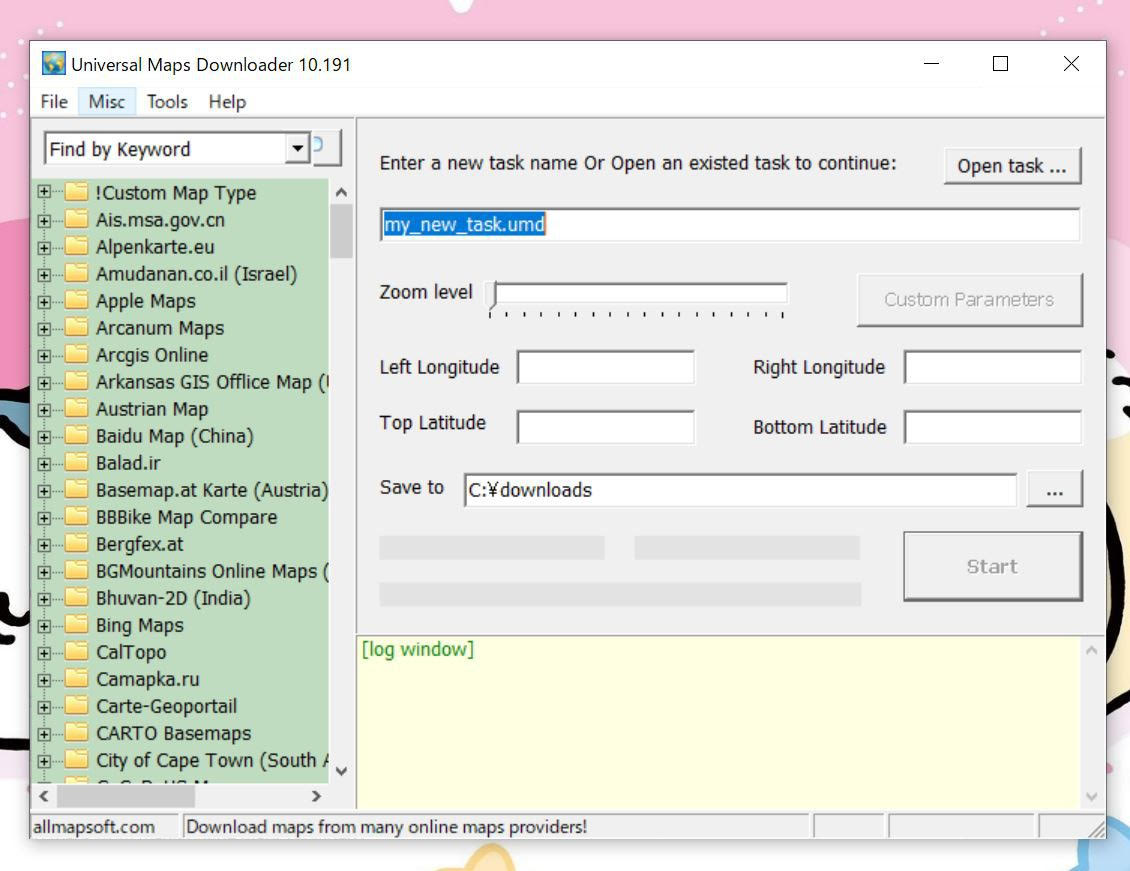
Task: Click the Zoom level slider handle
Action: tap(491, 294)
